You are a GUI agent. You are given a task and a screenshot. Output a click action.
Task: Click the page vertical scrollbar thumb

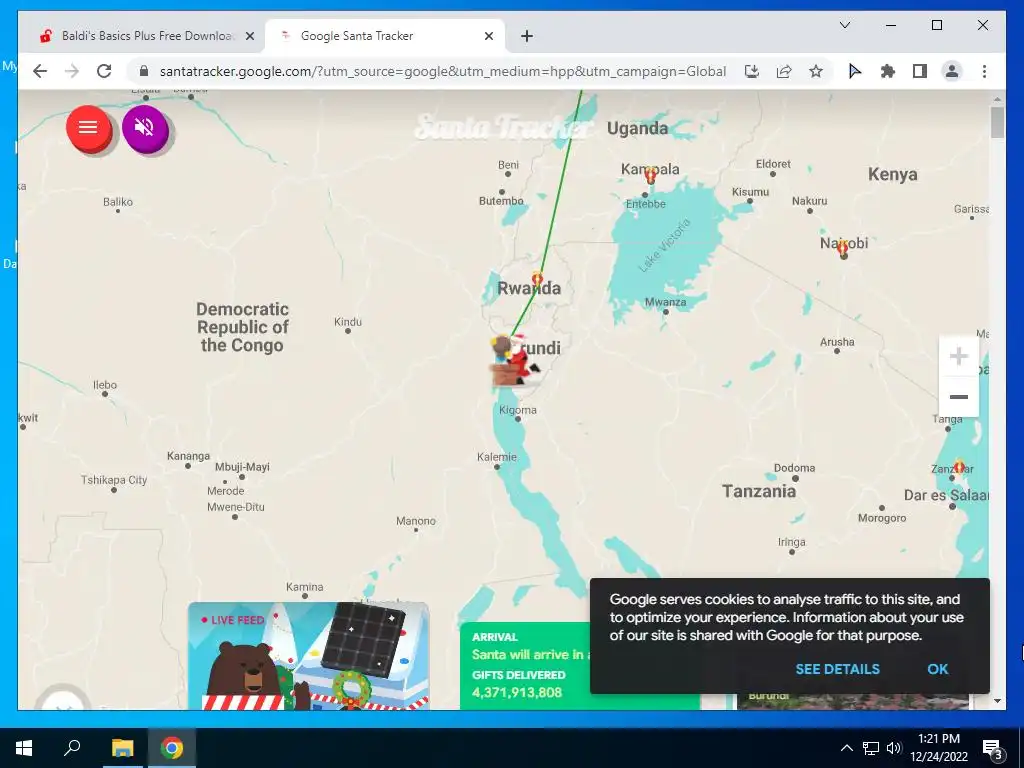997,122
